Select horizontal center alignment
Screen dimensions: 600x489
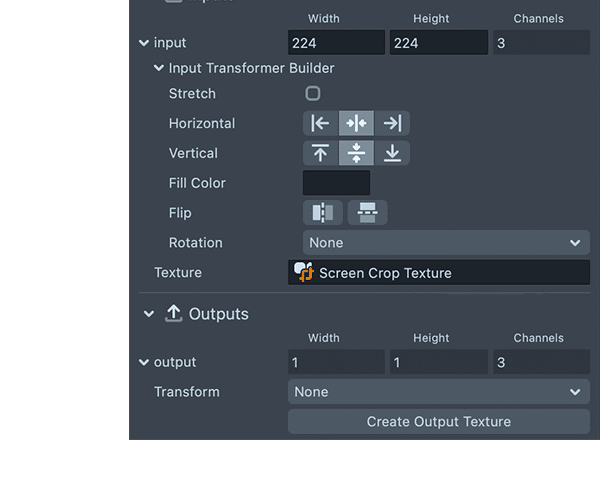tap(356, 123)
